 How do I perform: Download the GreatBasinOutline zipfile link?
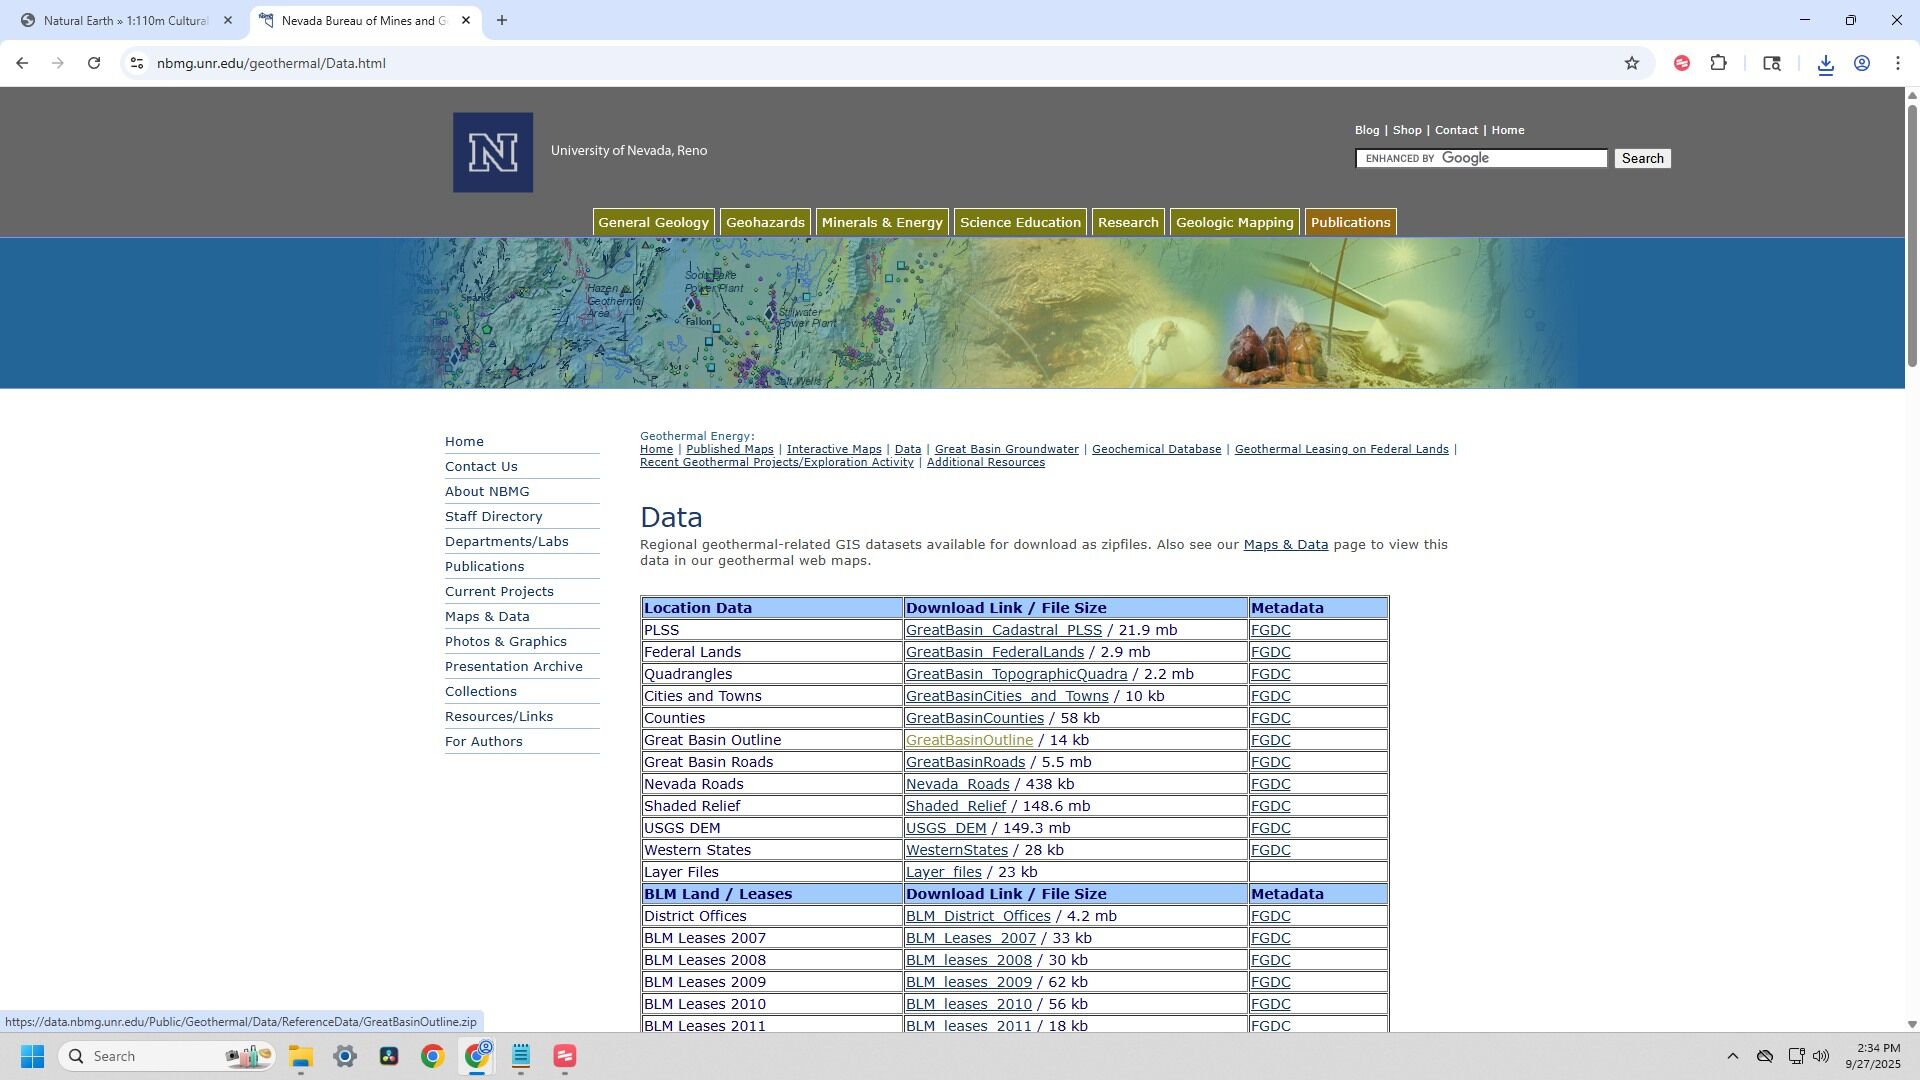click(969, 740)
